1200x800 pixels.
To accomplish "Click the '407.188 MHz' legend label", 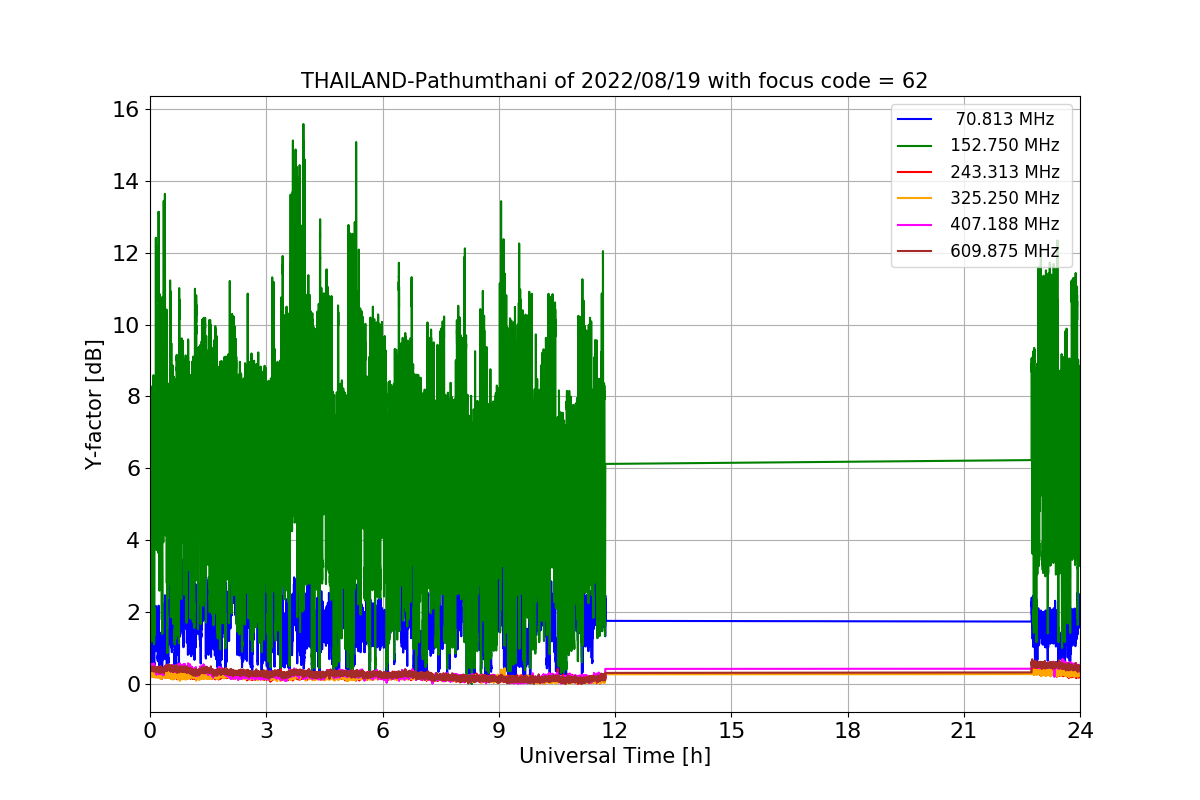I will pyautogui.click(x=1005, y=225).
